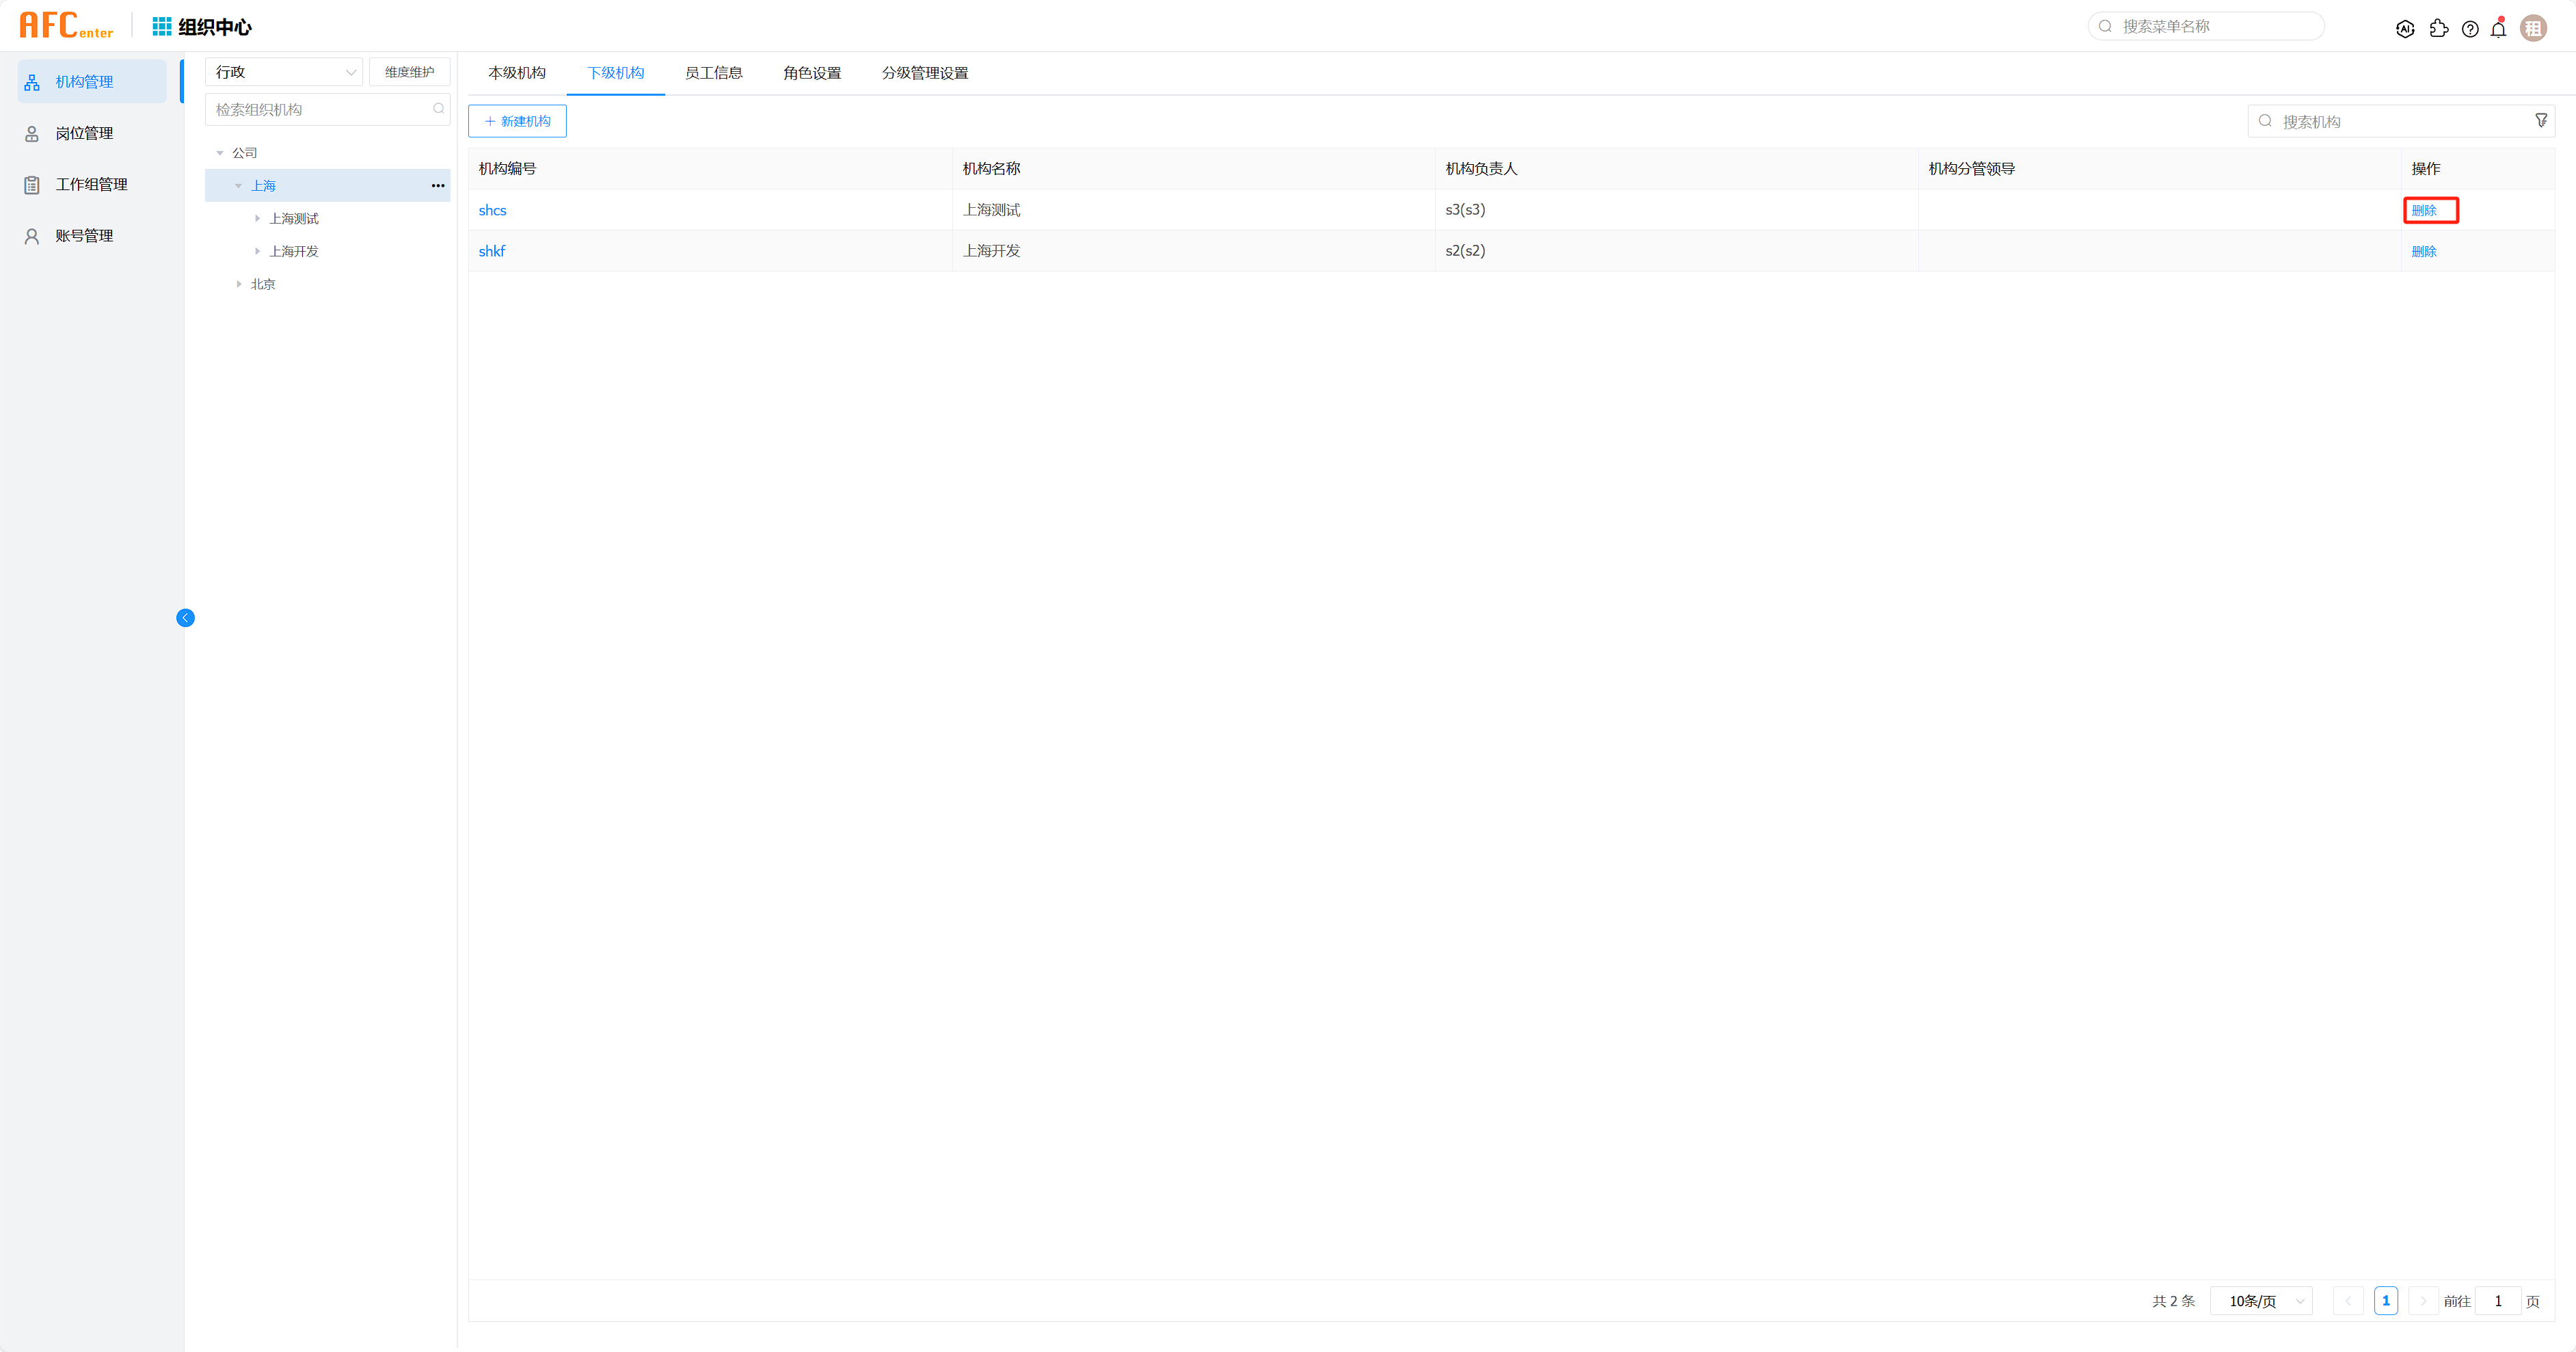Switch to the 员工信息 tab
The height and width of the screenshot is (1352, 2576).
coord(713,73)
